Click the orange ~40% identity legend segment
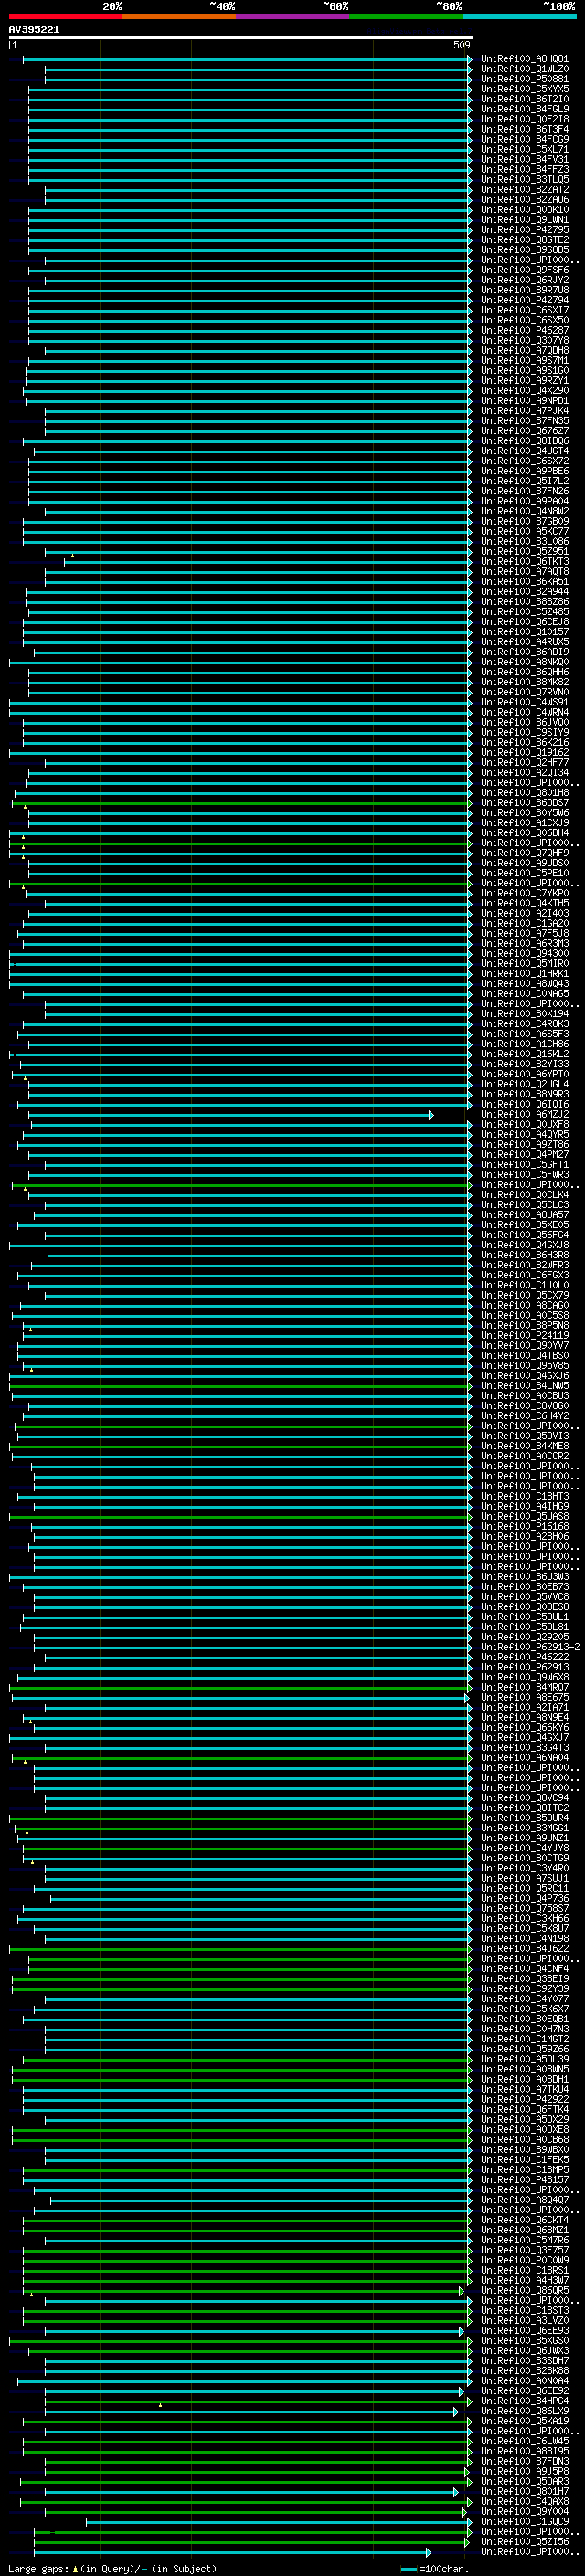Image resolution: width=585 pixels, height=2576 pixels. pos(179,16)
